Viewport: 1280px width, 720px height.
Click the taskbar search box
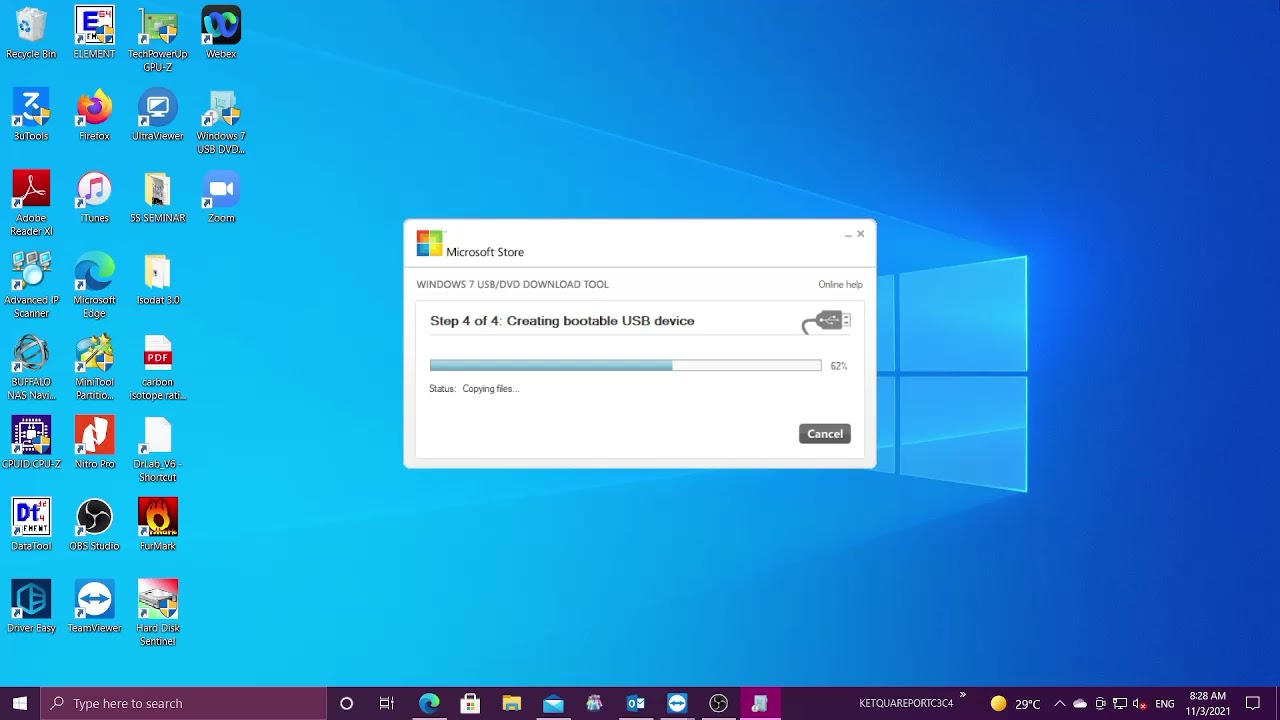pyautogui.click(x=183, y=703)
